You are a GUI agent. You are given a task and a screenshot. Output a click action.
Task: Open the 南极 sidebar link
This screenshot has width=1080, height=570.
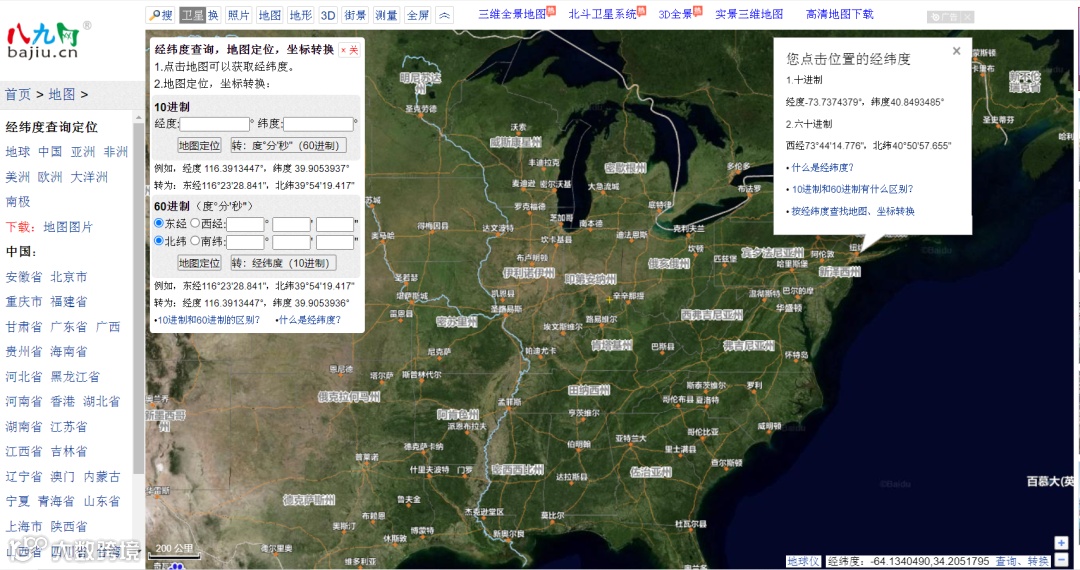pos(18,202)
